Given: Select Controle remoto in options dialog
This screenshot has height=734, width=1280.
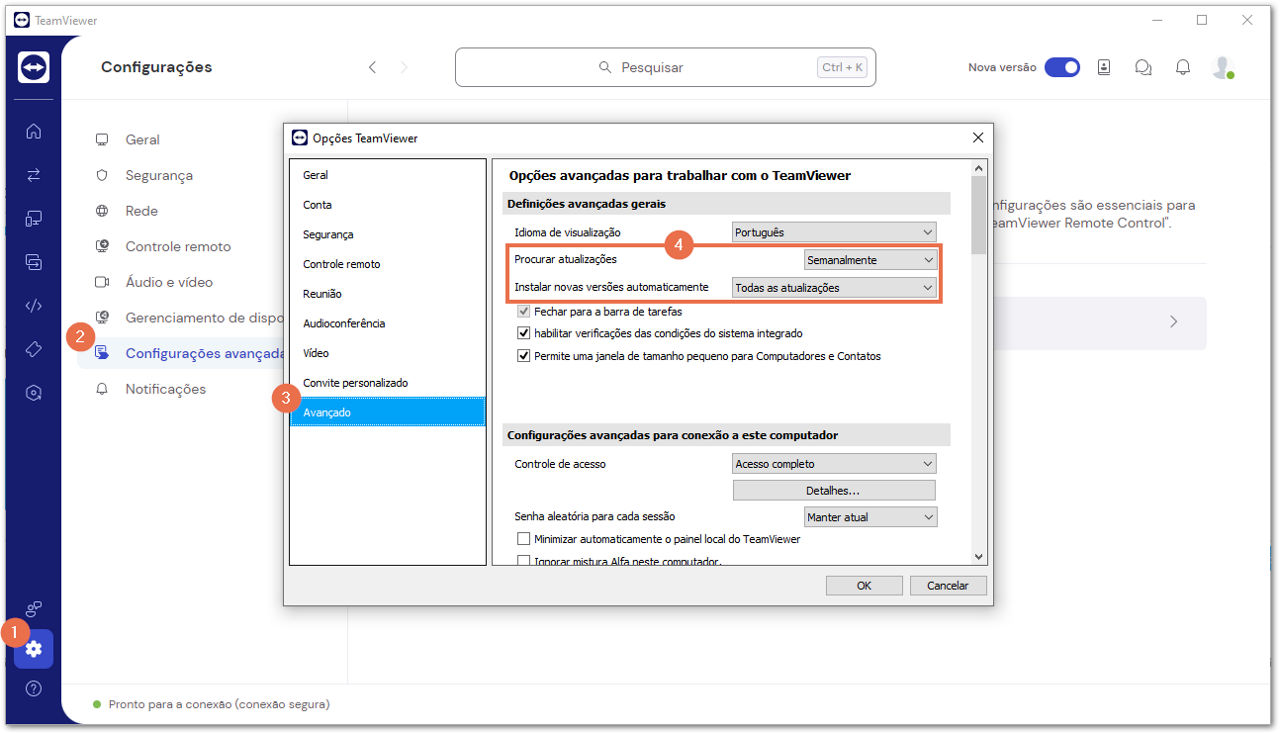Looking at the screenshot, I should 387,264.
